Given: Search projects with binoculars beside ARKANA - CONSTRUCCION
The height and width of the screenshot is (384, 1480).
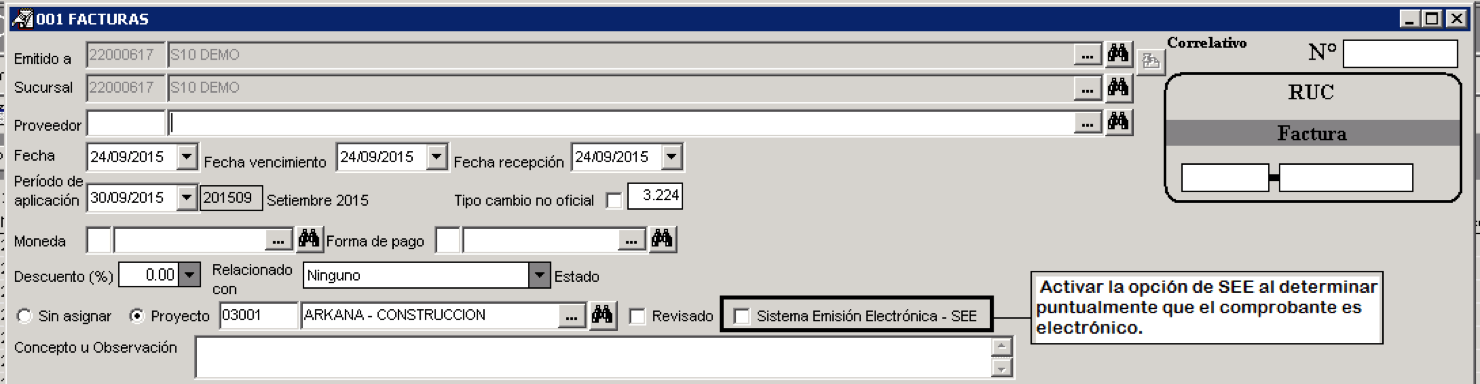Looking at the screenshot, I should click(601, 315).
